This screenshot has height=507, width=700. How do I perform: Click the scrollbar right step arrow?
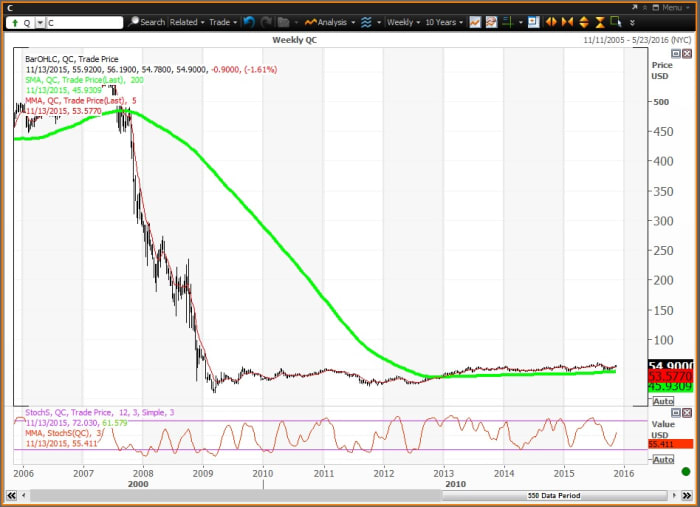675,495
